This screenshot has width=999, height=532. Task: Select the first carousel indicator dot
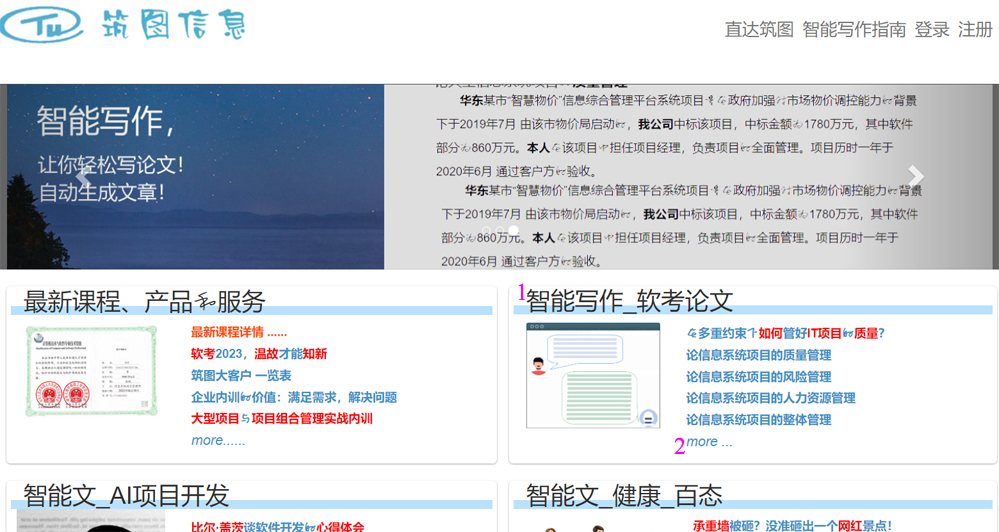pos(486,230)
